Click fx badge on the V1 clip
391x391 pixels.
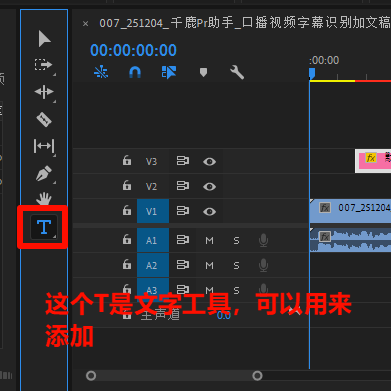click(x=324, y=208)
